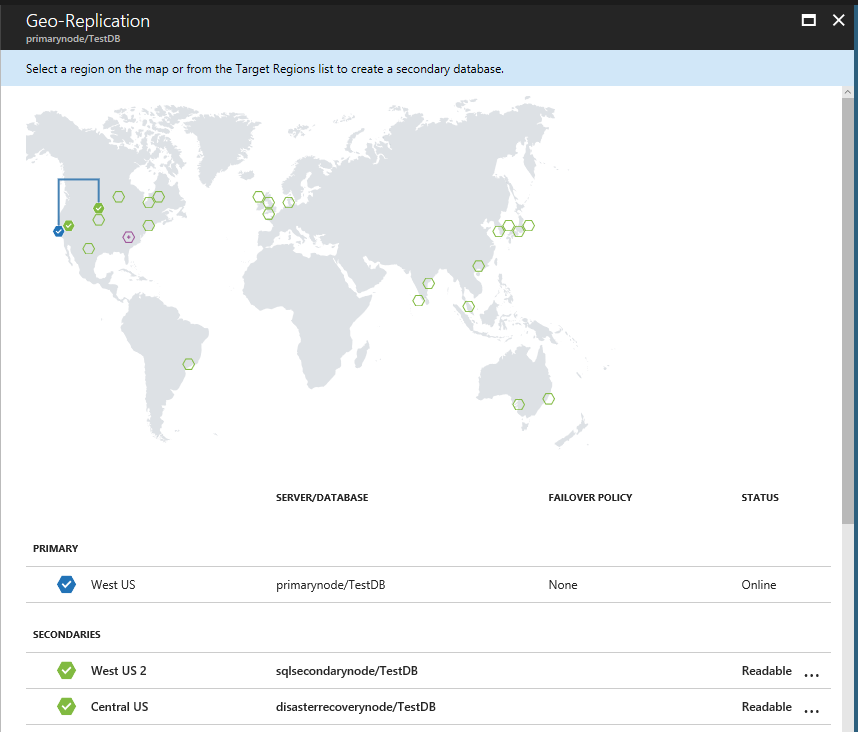Screen dimensions: 858x732
Task: Select the Brazil region hexagon in South America
Action: pyautogui.click(x=189, y=364)
